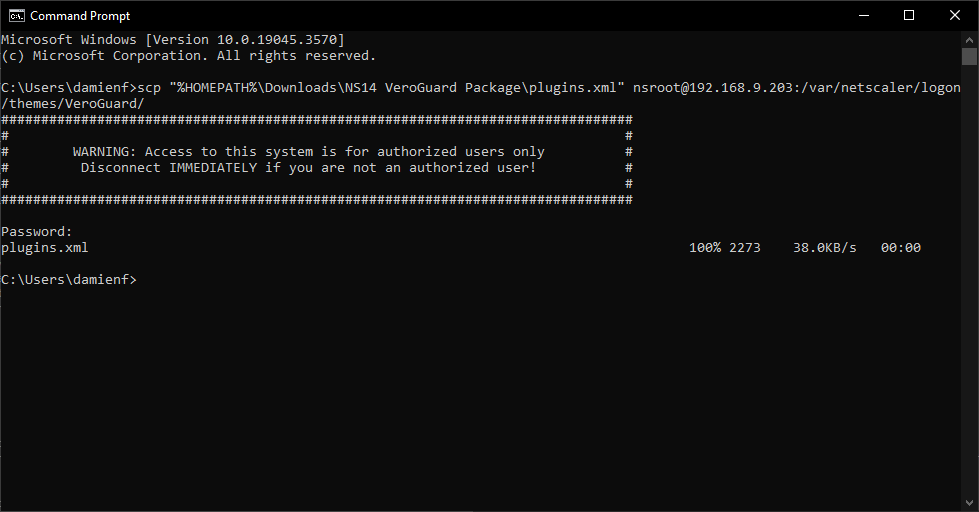Close the Command Prompt window
Viewport: 979px width, 512px height.
click(955, 16)
